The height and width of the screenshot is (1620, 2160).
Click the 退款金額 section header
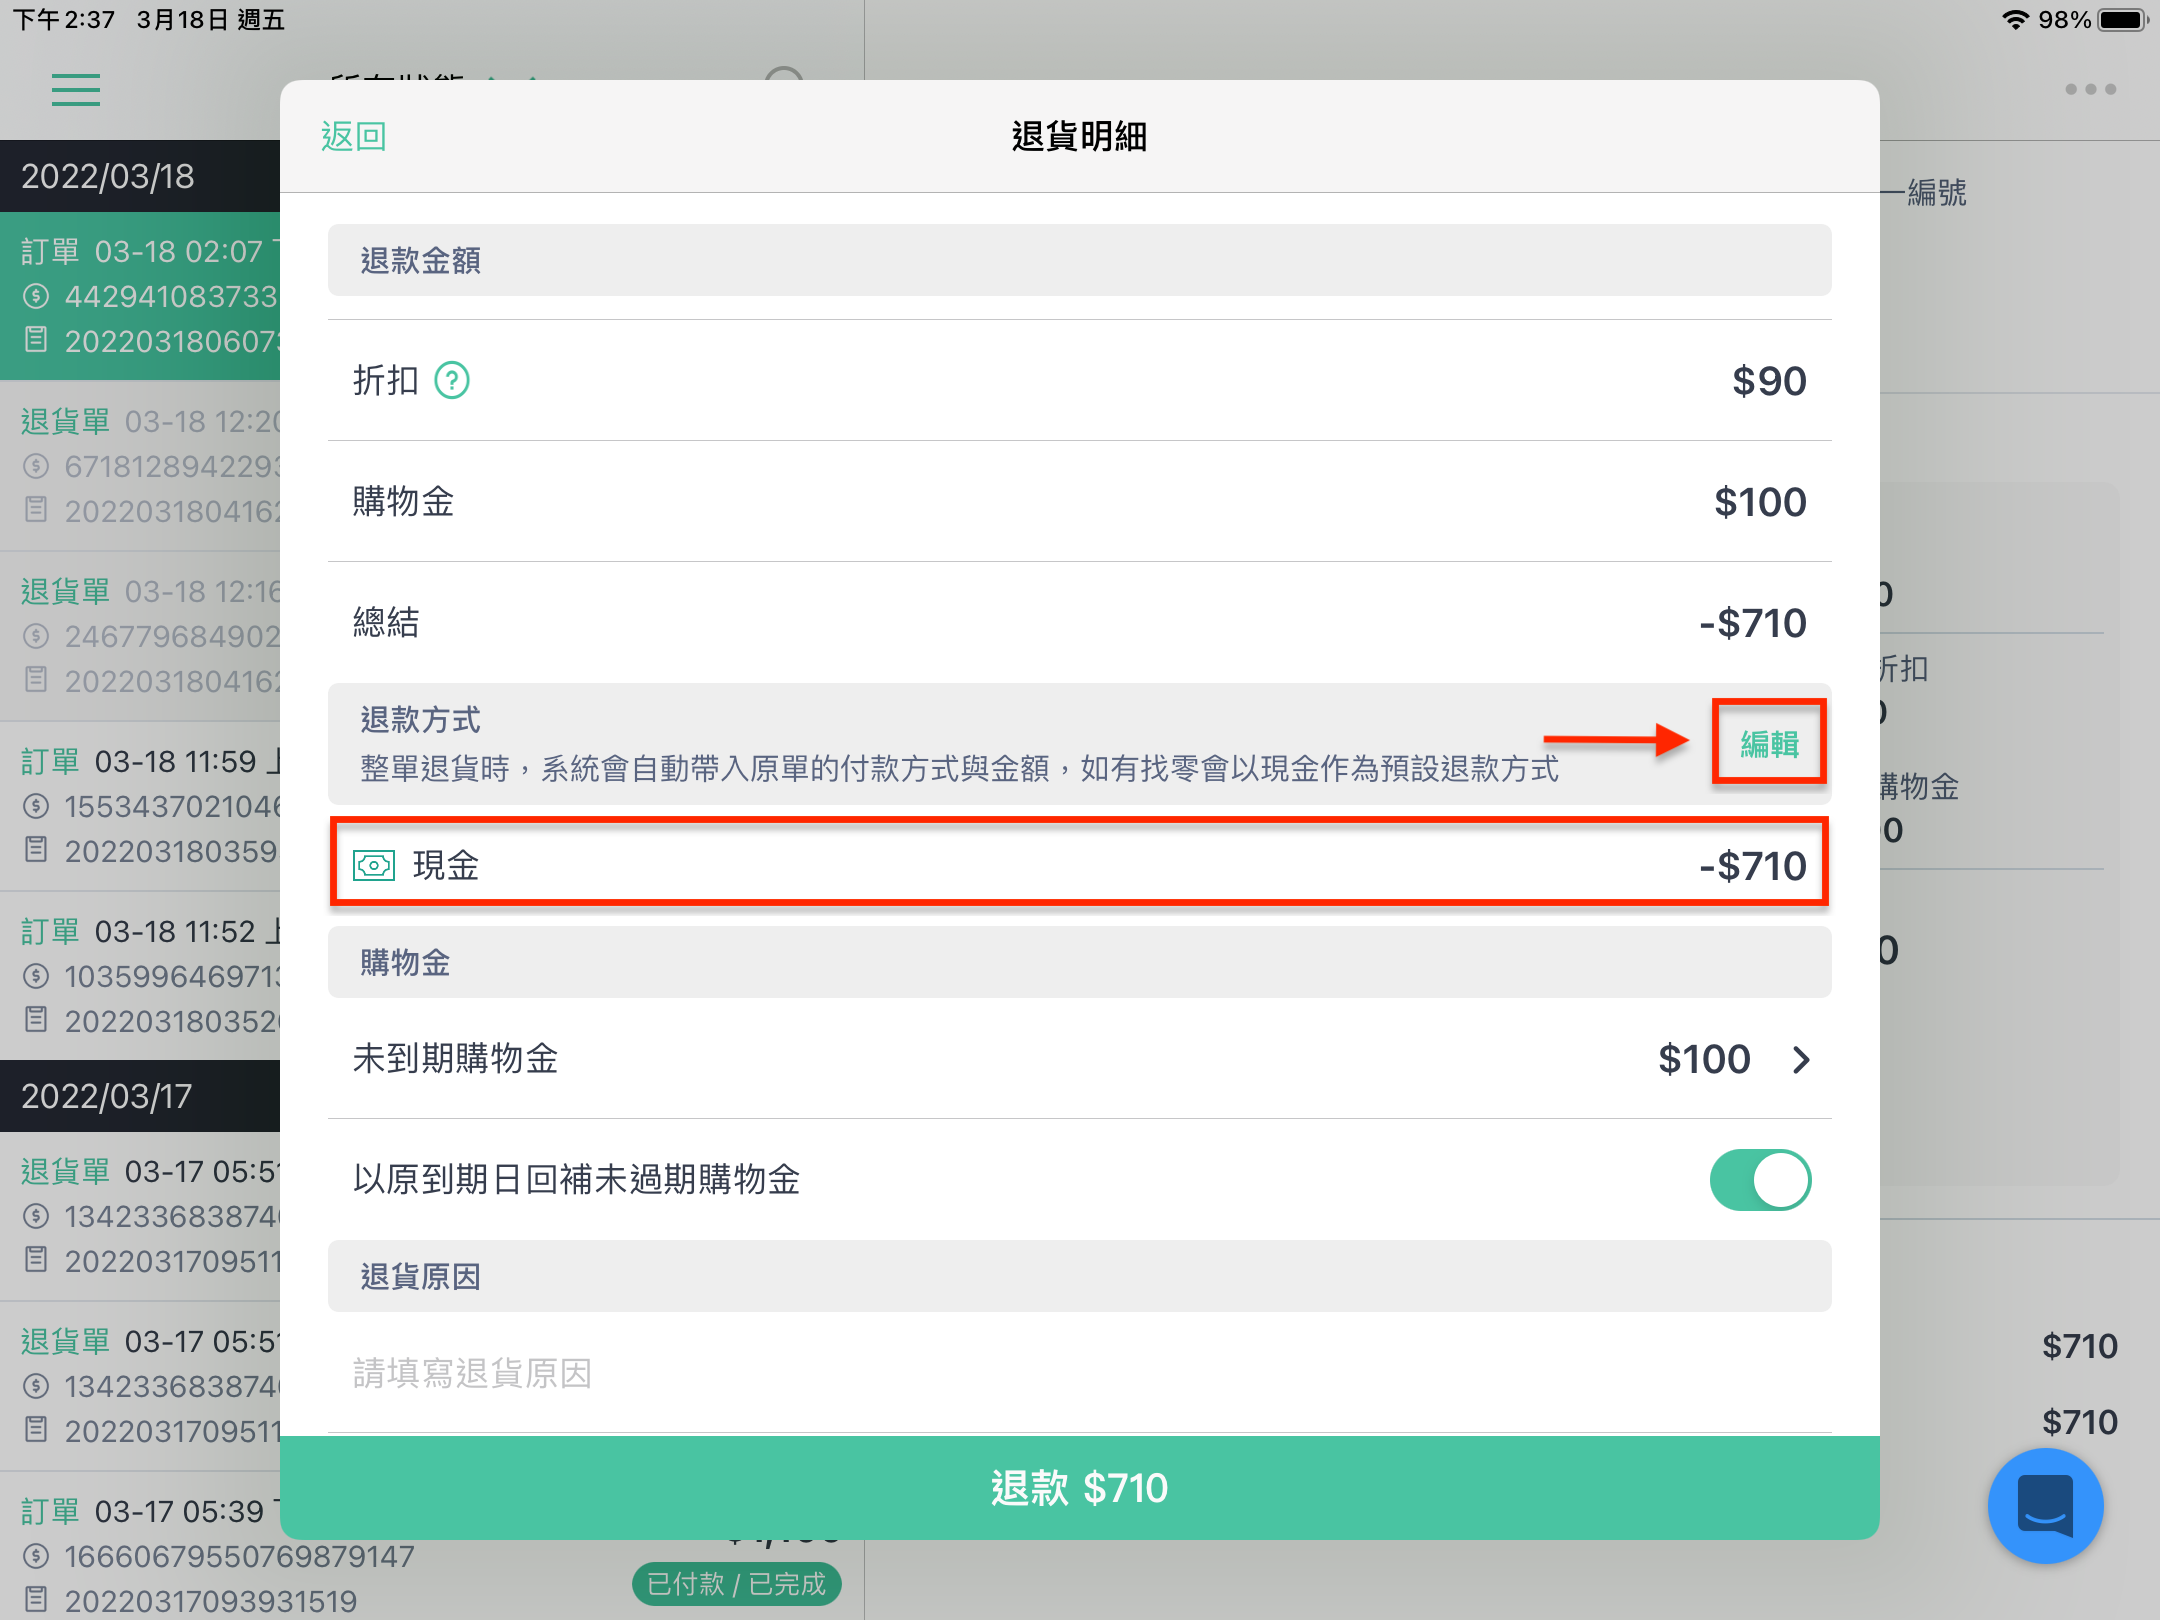tap(1079, 260)
